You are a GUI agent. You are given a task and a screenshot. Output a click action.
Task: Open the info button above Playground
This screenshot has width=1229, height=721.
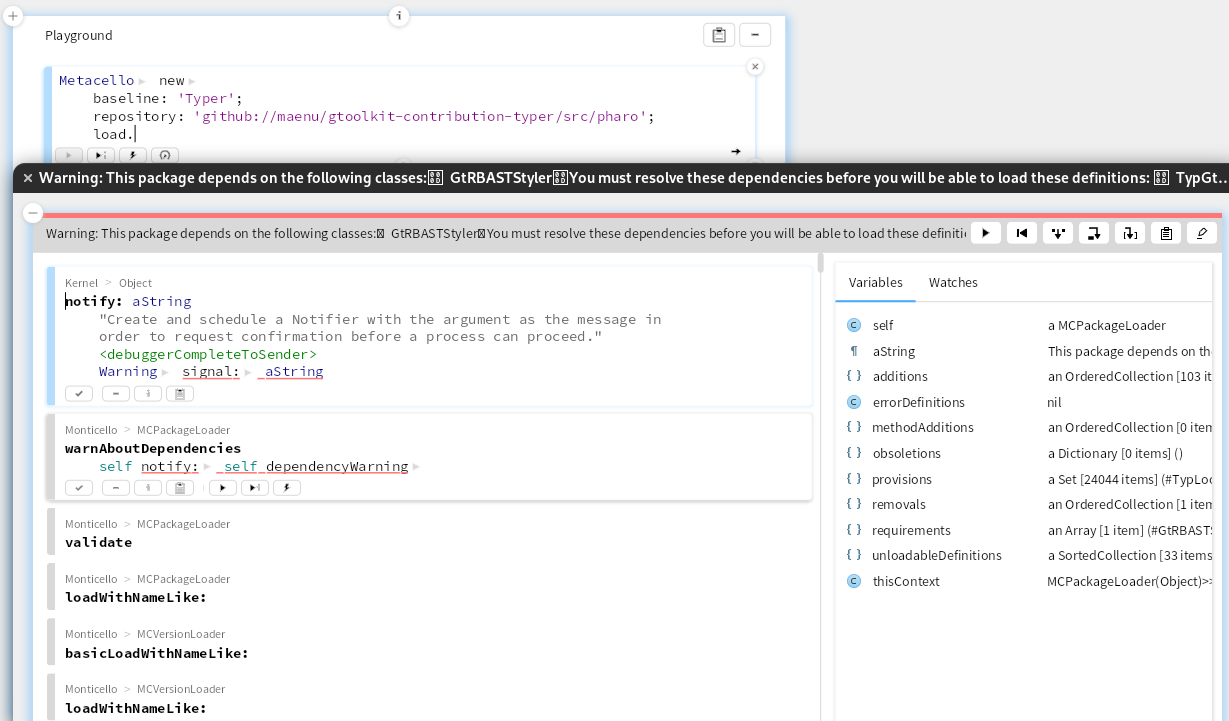click(399, 16)
